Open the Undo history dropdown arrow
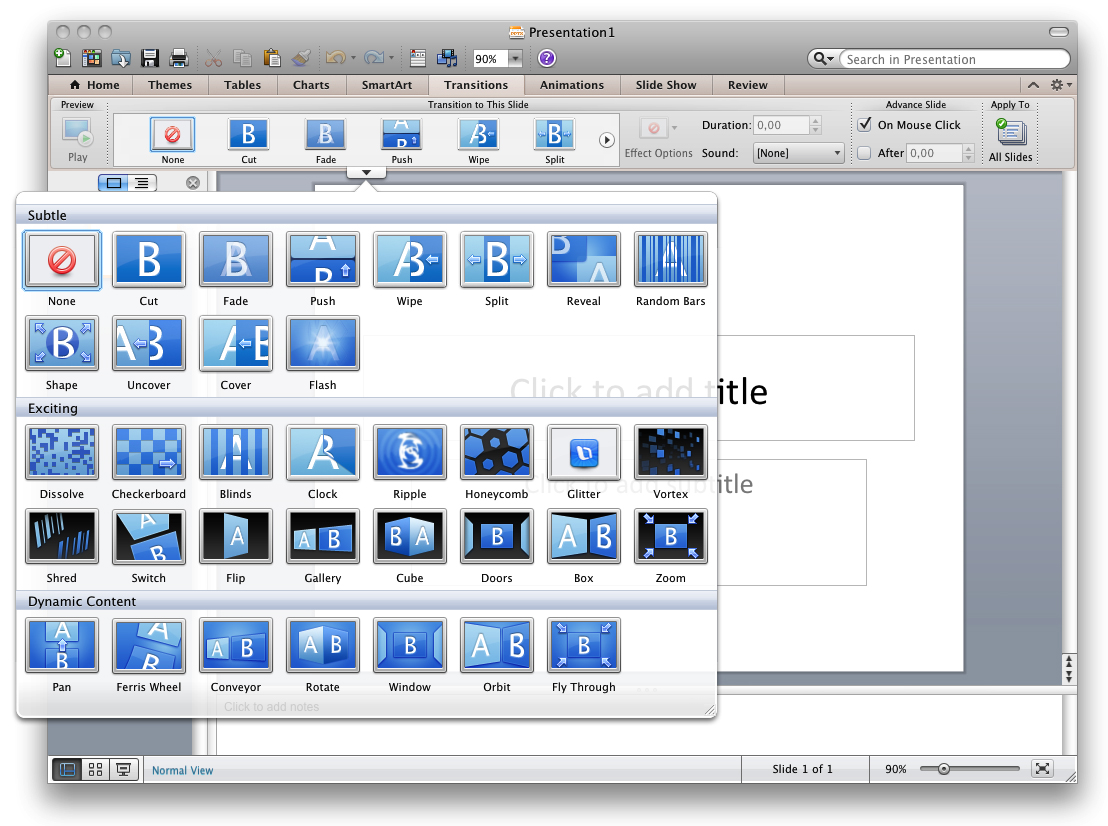 pyautogui.click(x=353, y=58)
